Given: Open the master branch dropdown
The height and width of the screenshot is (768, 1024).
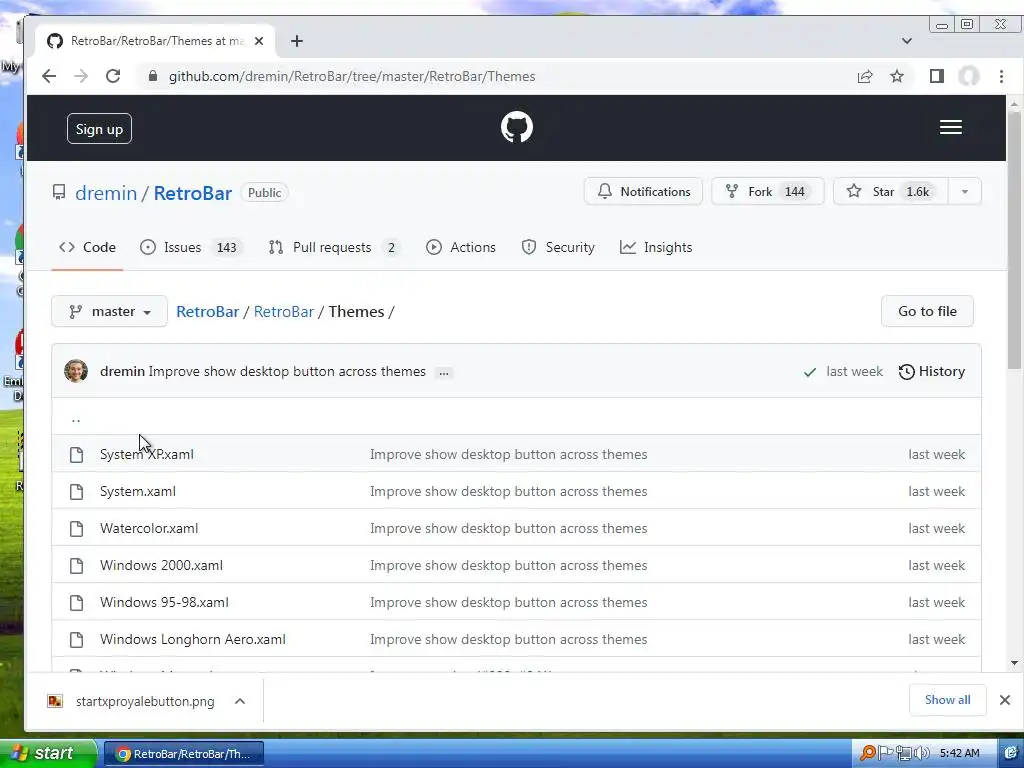Looking at the screenshot, I should [x=110, y=312].
